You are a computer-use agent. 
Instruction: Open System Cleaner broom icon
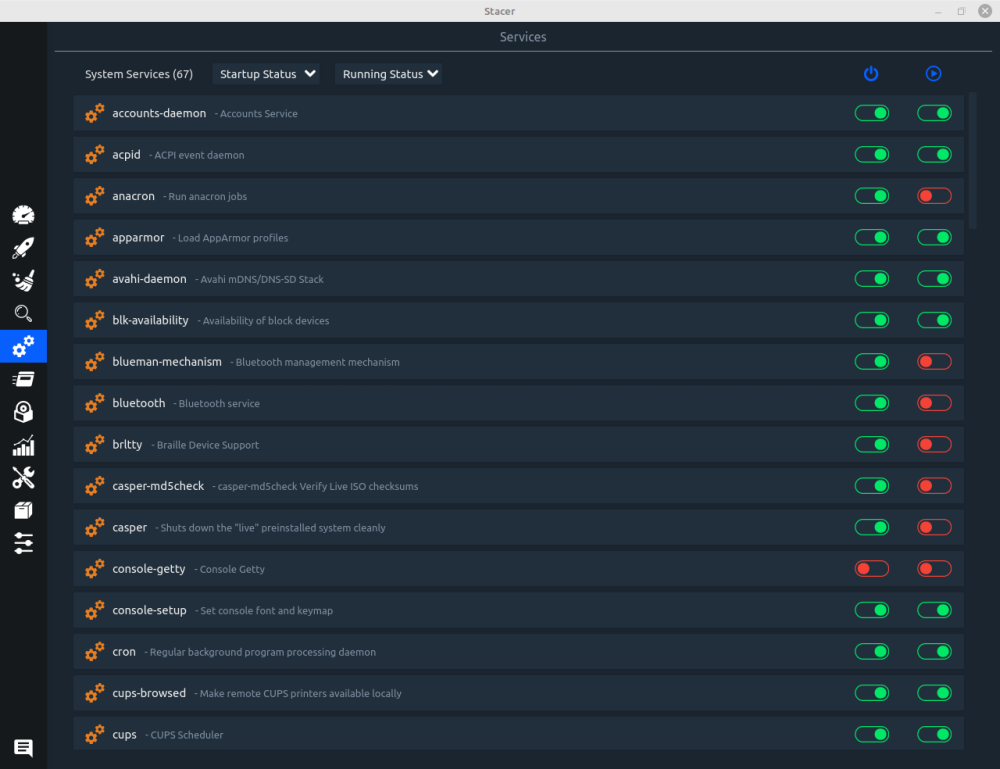[x=23, y=281]
